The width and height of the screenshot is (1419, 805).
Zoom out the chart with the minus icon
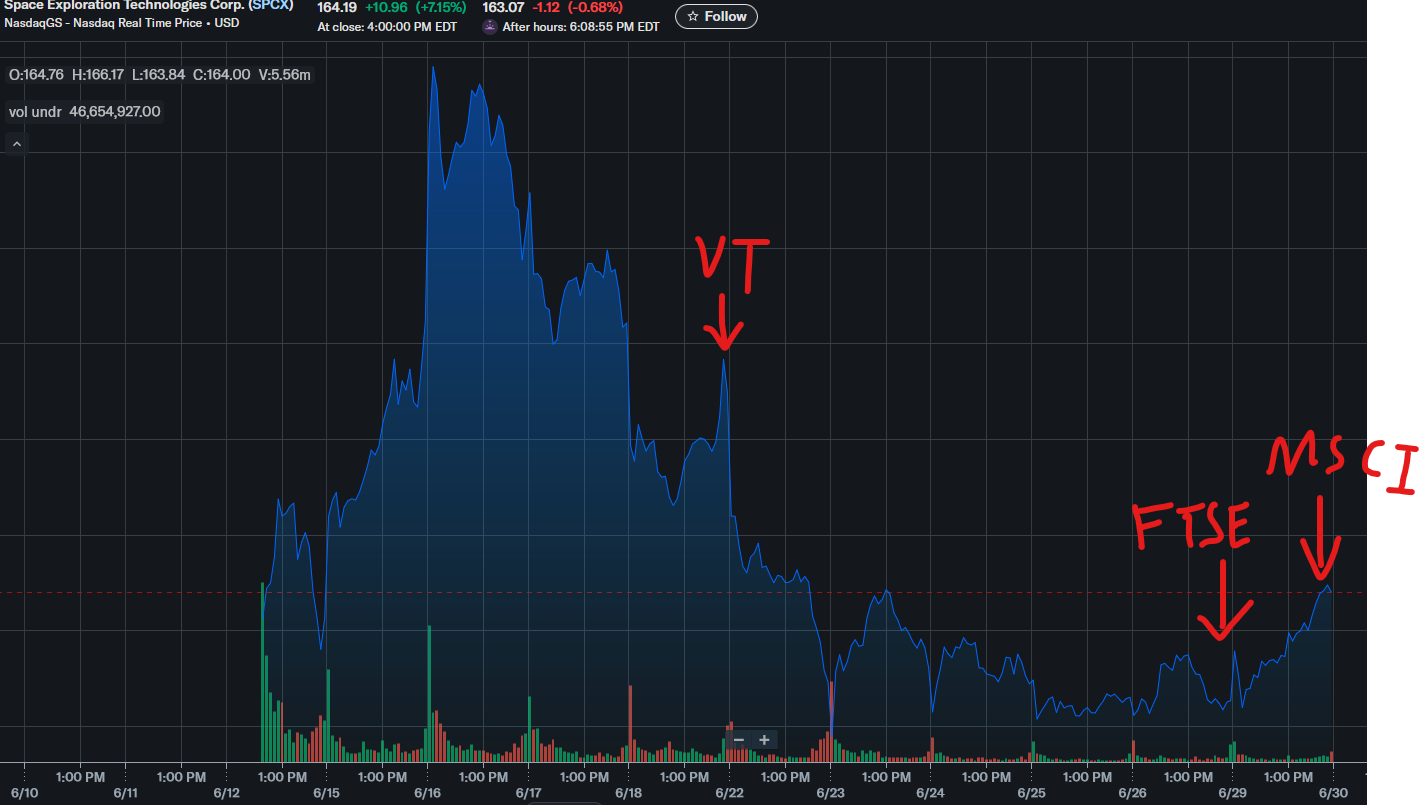pos(739,740)
